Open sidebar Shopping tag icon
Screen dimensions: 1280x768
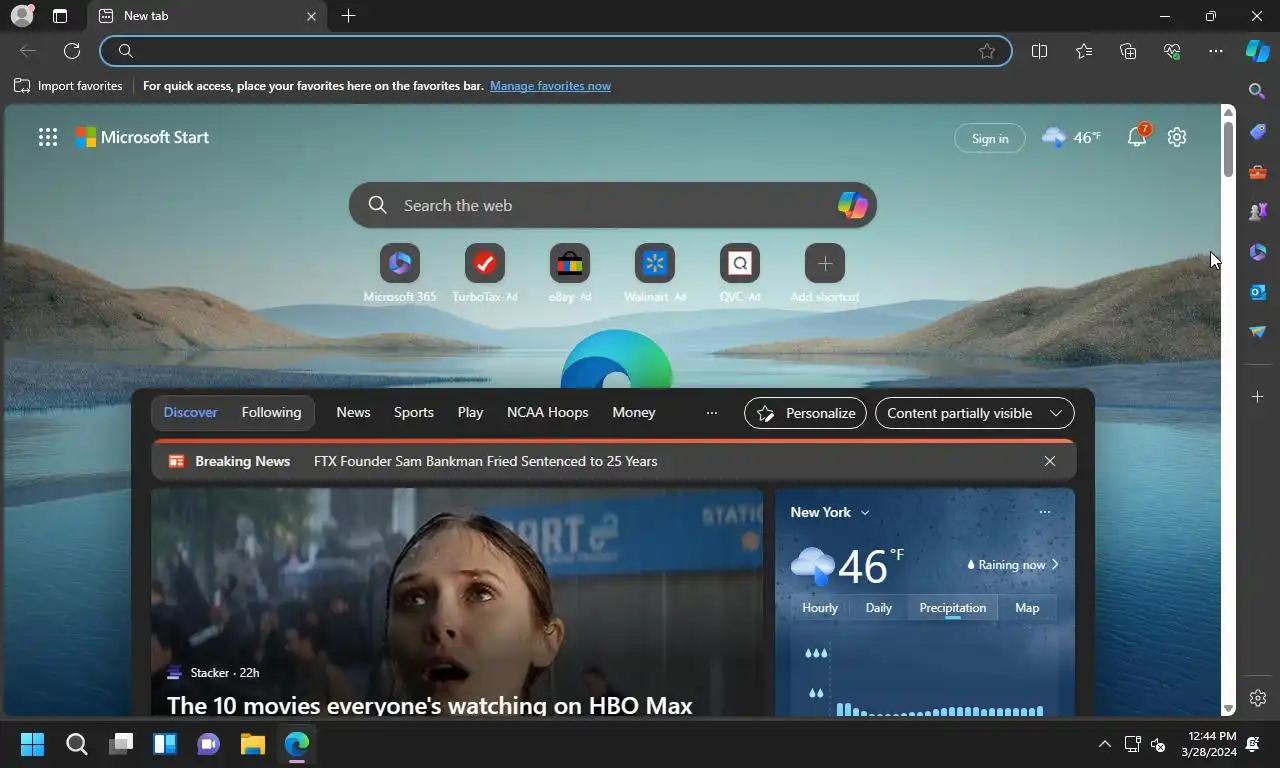[x=1258, y=132]
